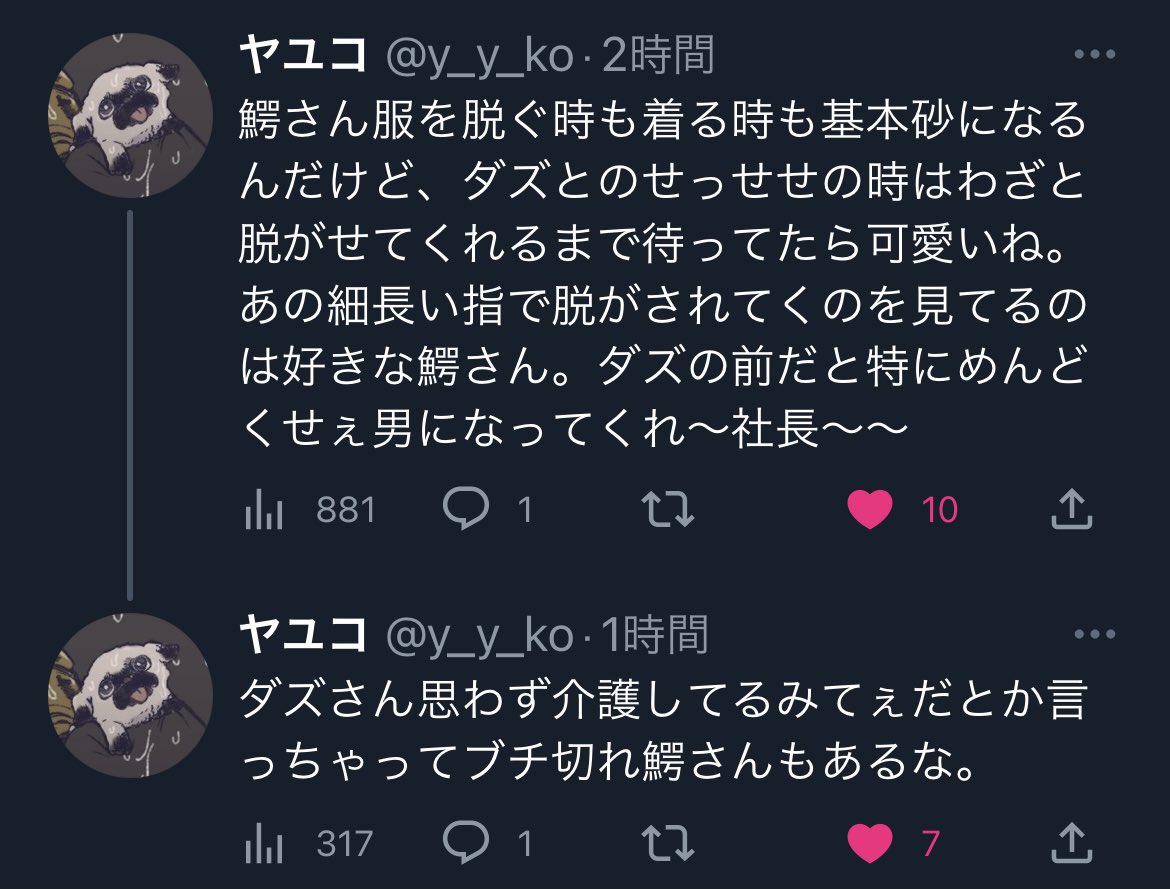
Task: Reply to the first tweet via comment icon
Action: tap(466, 508)
